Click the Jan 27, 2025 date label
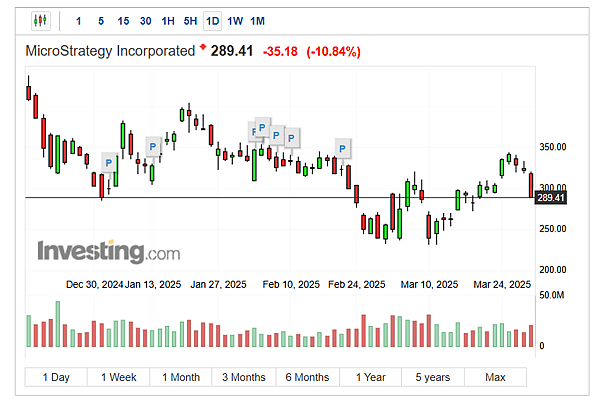600x407 pixels. tap(218, 285)
